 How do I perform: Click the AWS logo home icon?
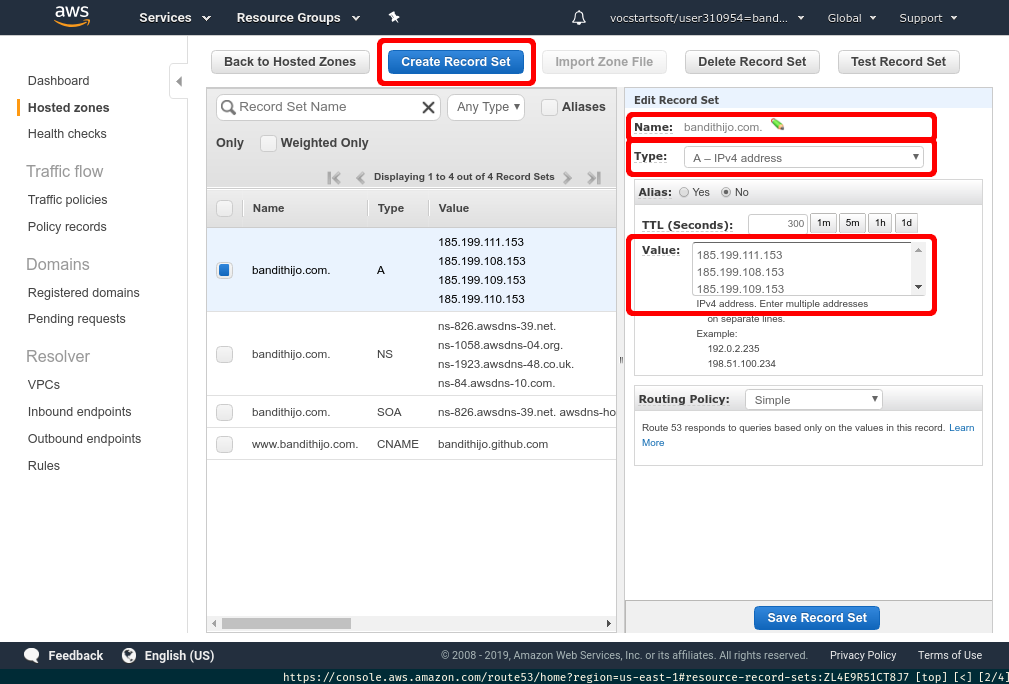tap(73, 17)
